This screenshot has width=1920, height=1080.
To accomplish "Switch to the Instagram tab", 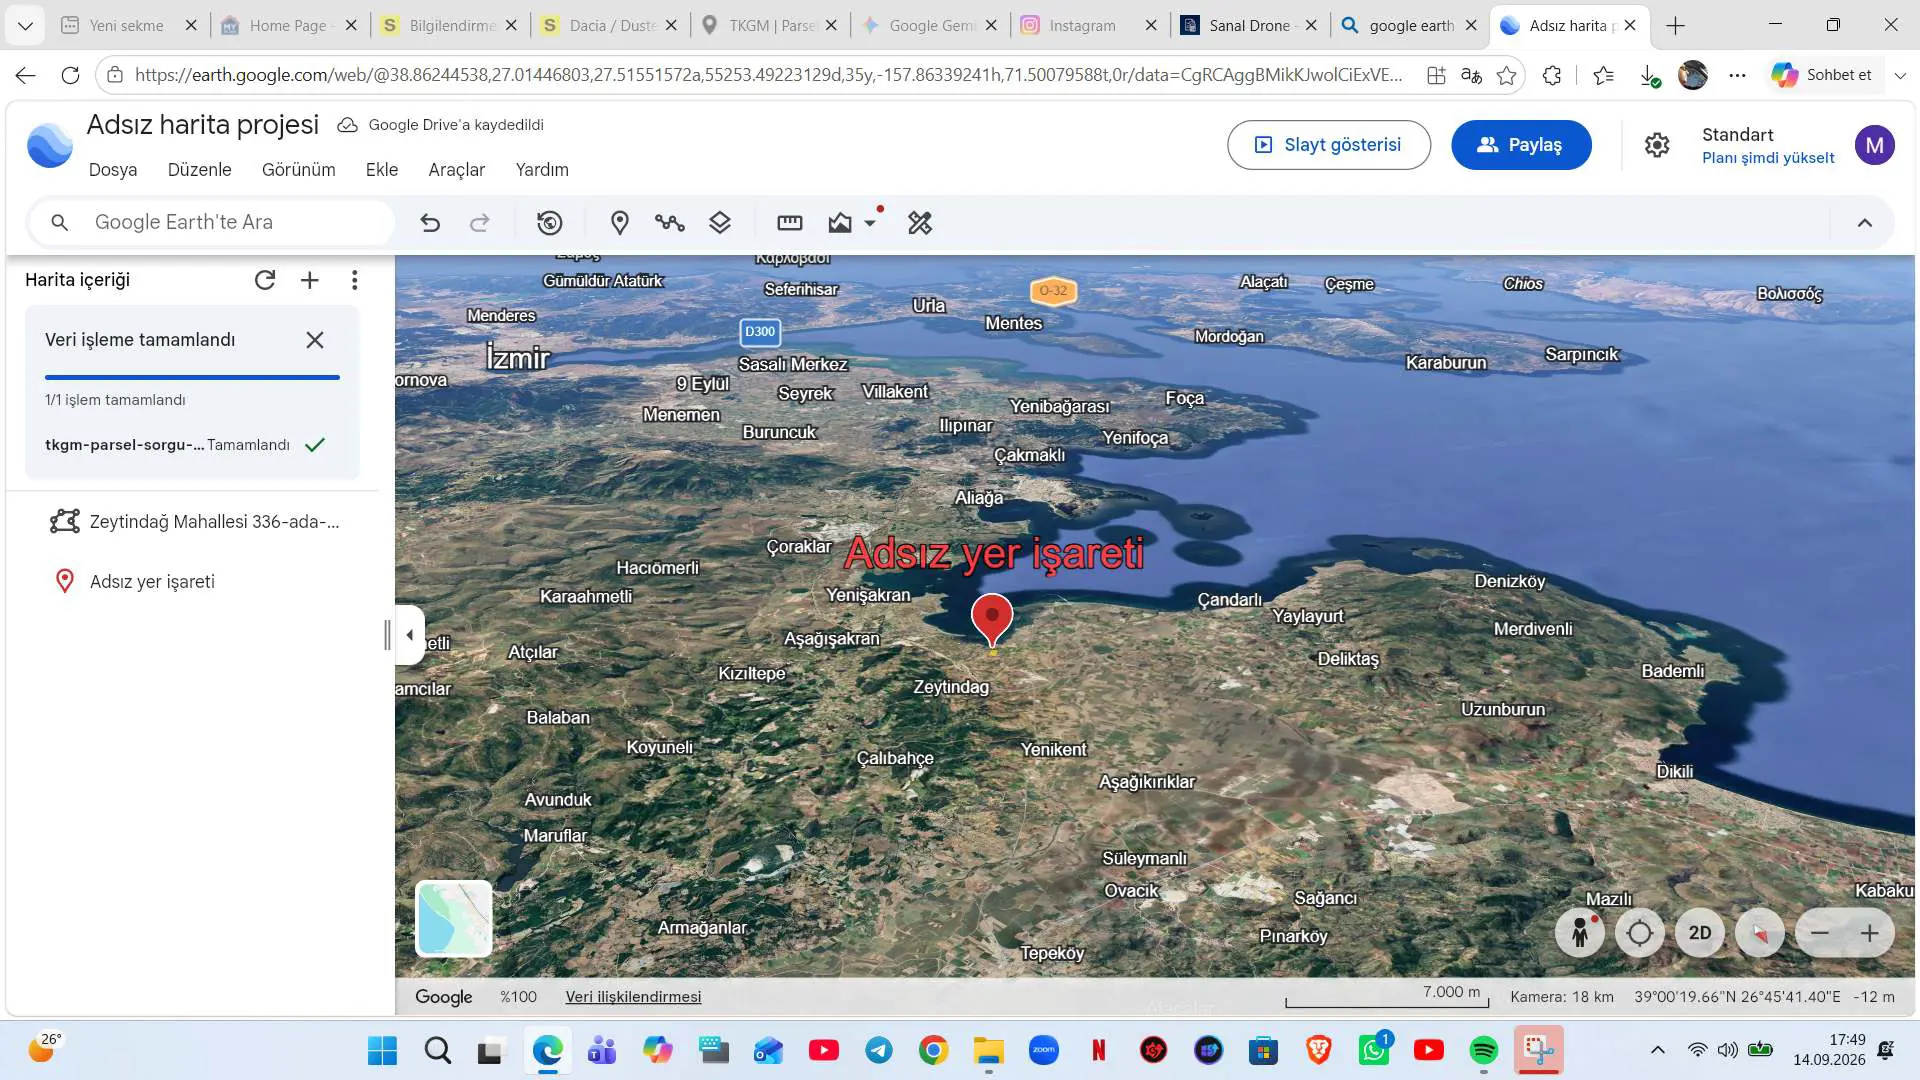I will [1090, 26].
